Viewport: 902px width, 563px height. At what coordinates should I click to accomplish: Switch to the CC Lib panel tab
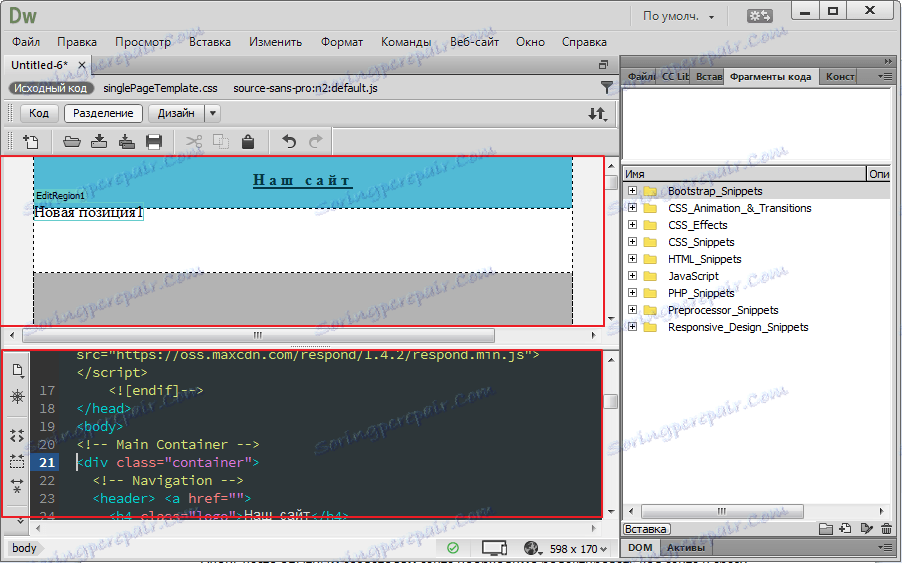tap(675, 76)
